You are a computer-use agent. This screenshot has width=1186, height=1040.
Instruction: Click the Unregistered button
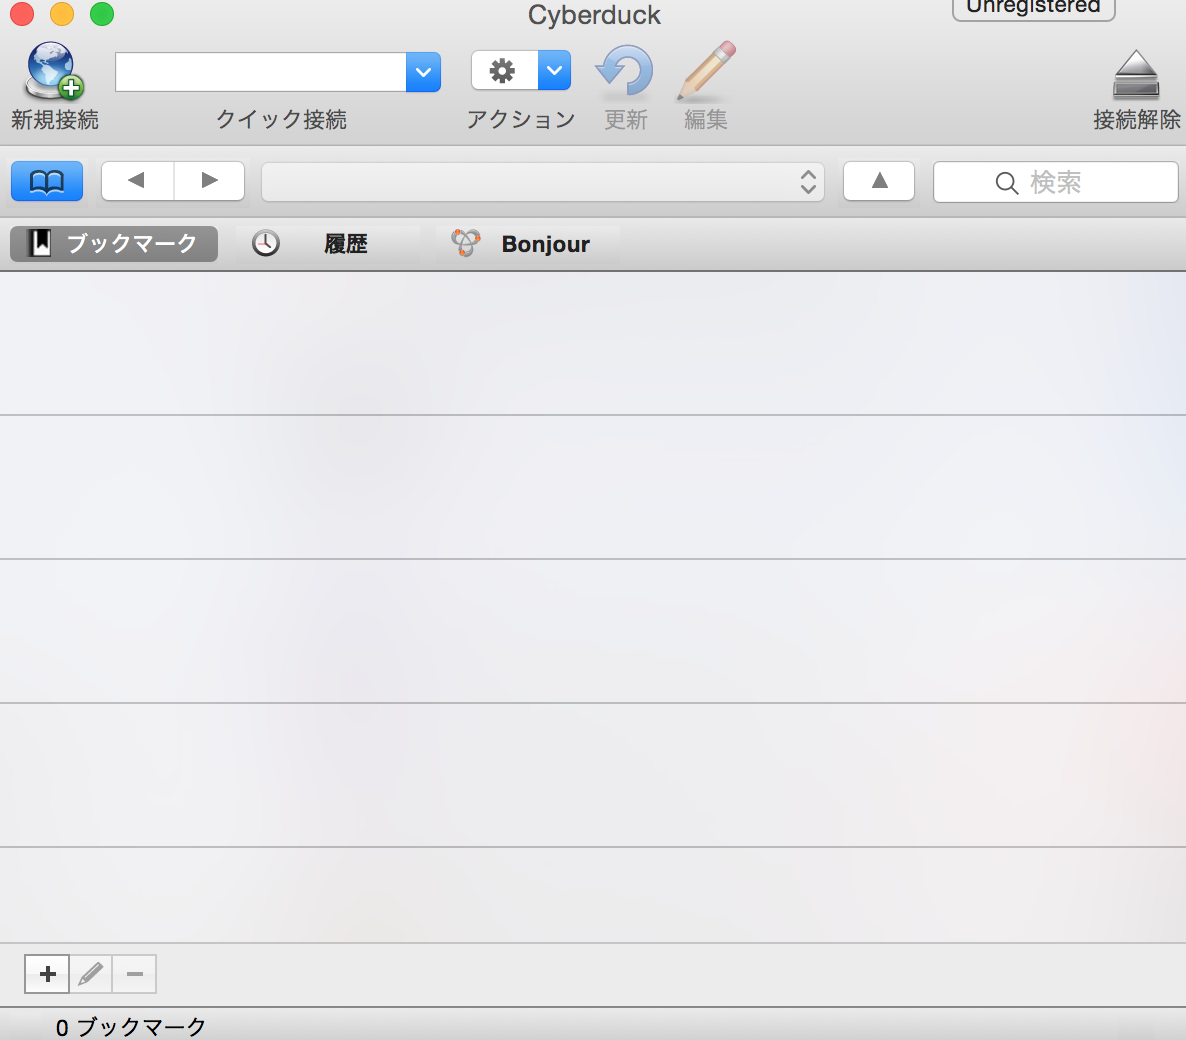pos(1033,8)
